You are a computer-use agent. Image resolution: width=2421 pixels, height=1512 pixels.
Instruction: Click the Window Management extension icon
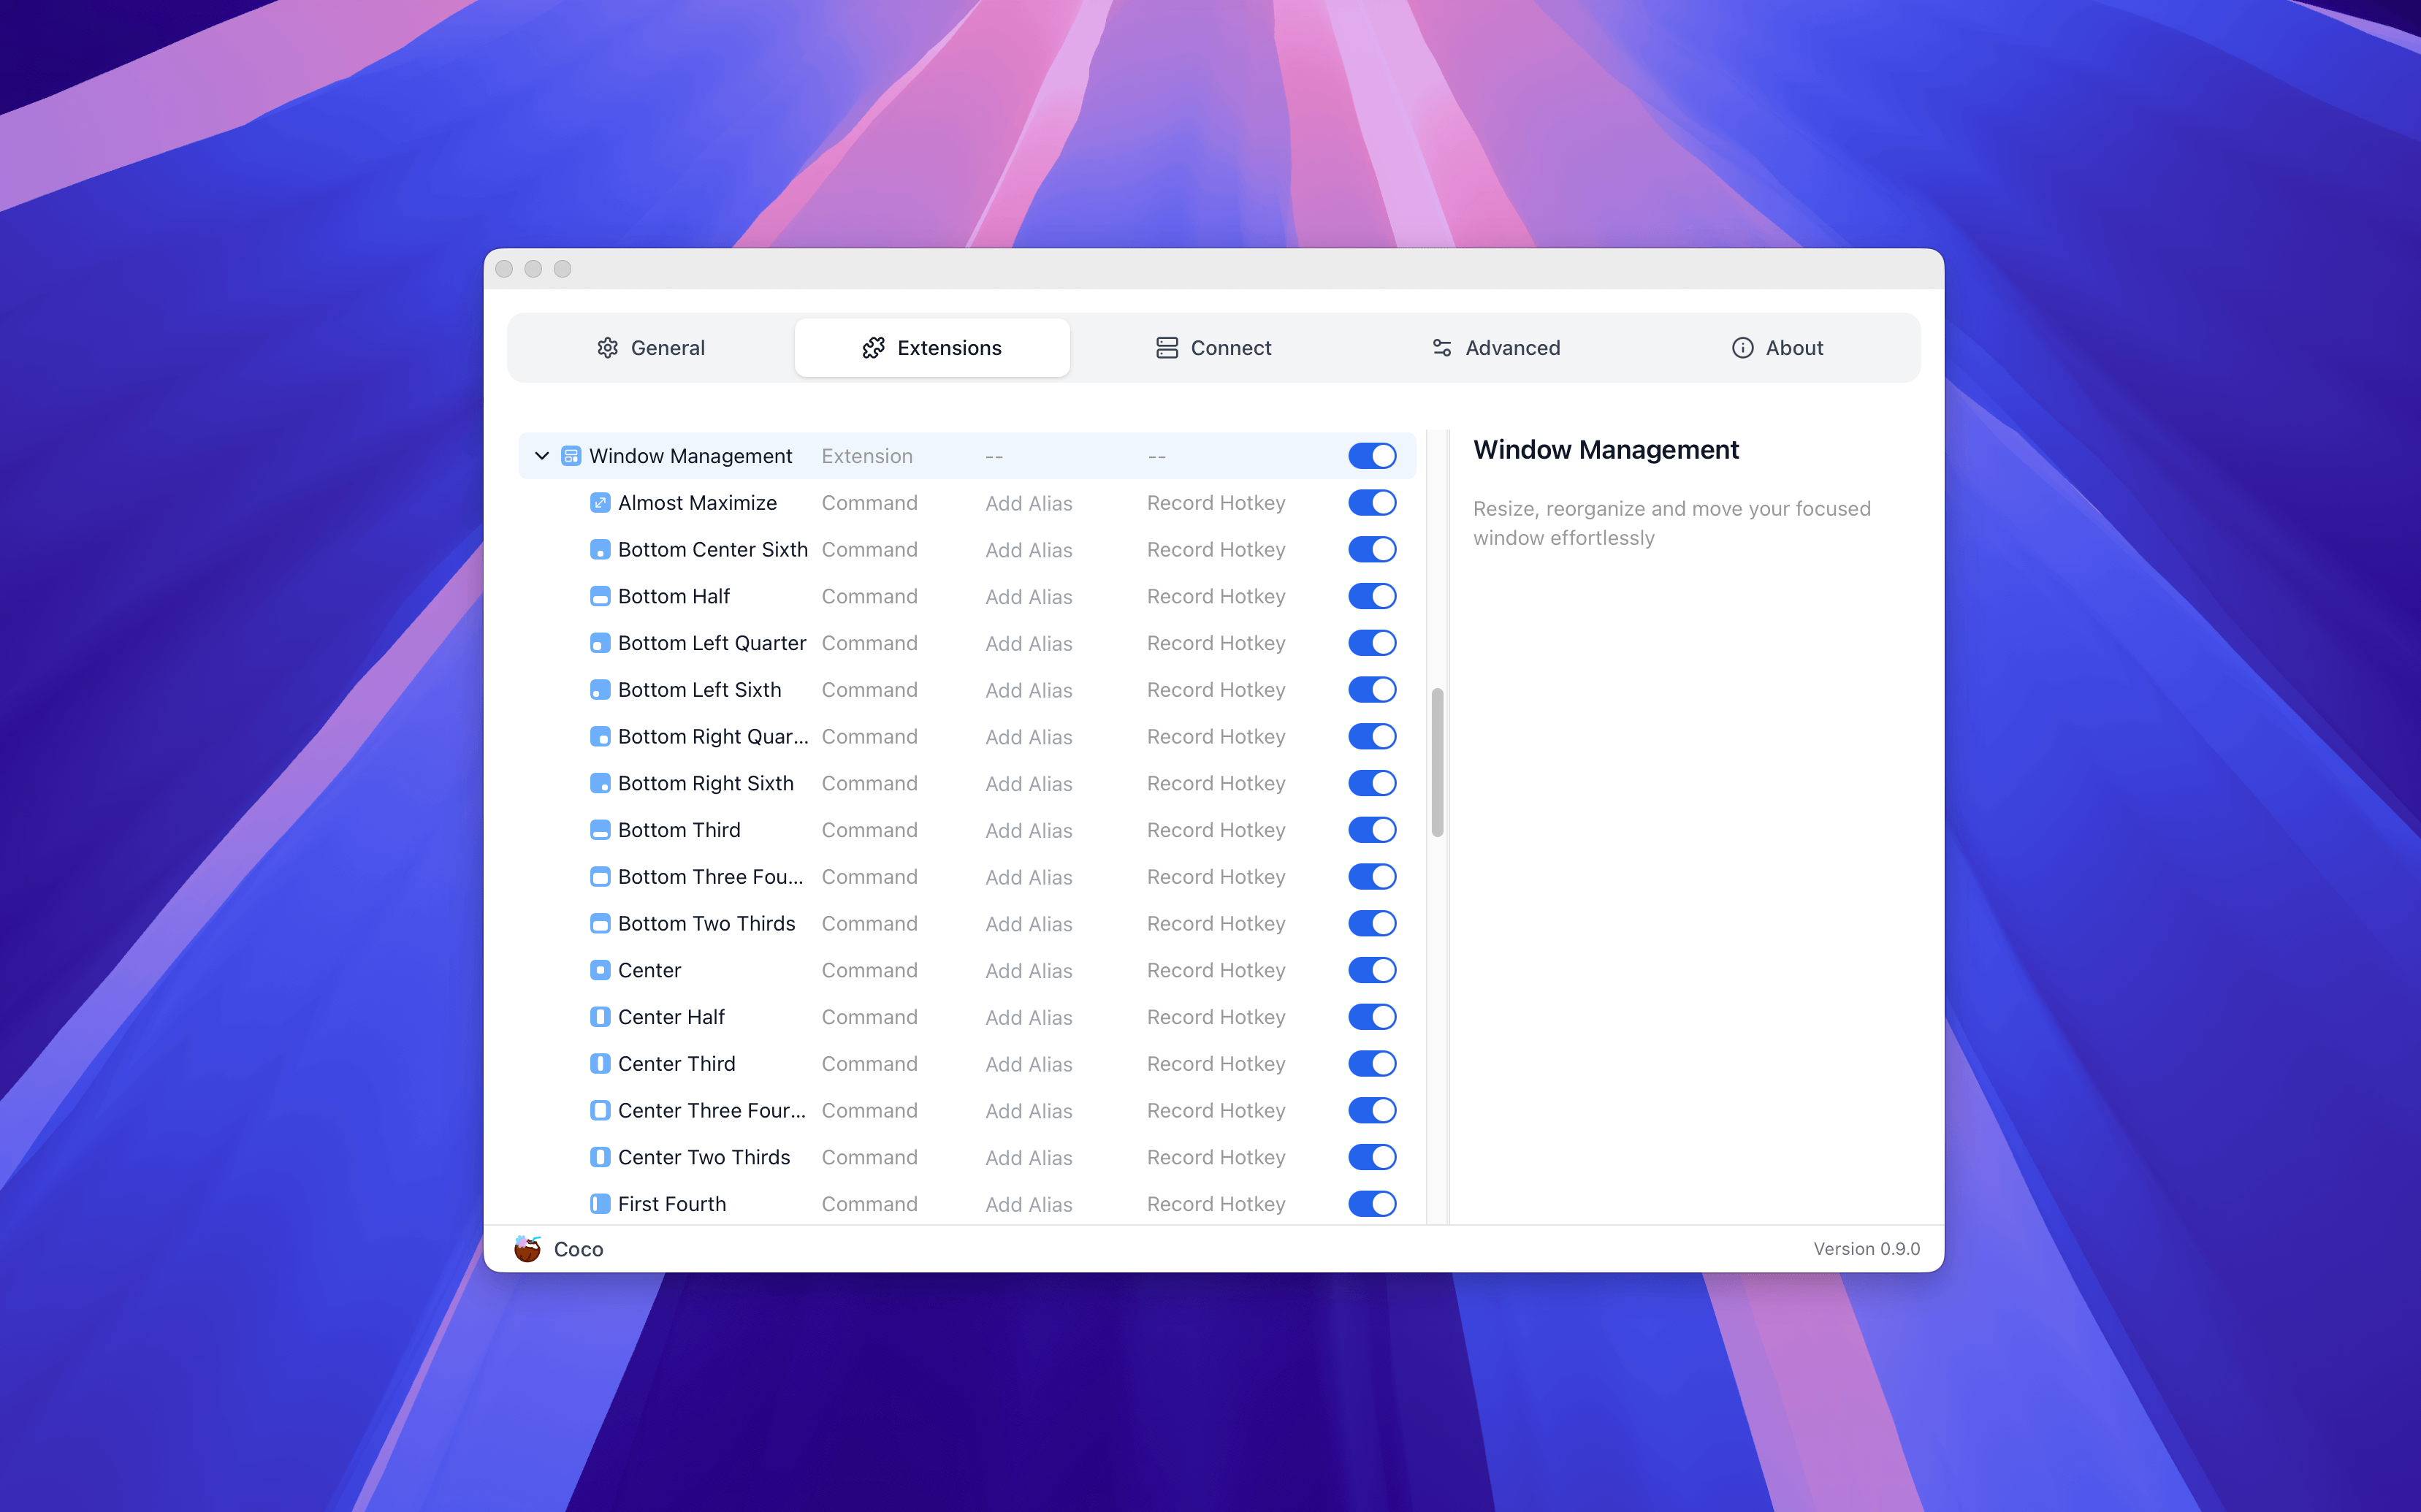point(571,456)
